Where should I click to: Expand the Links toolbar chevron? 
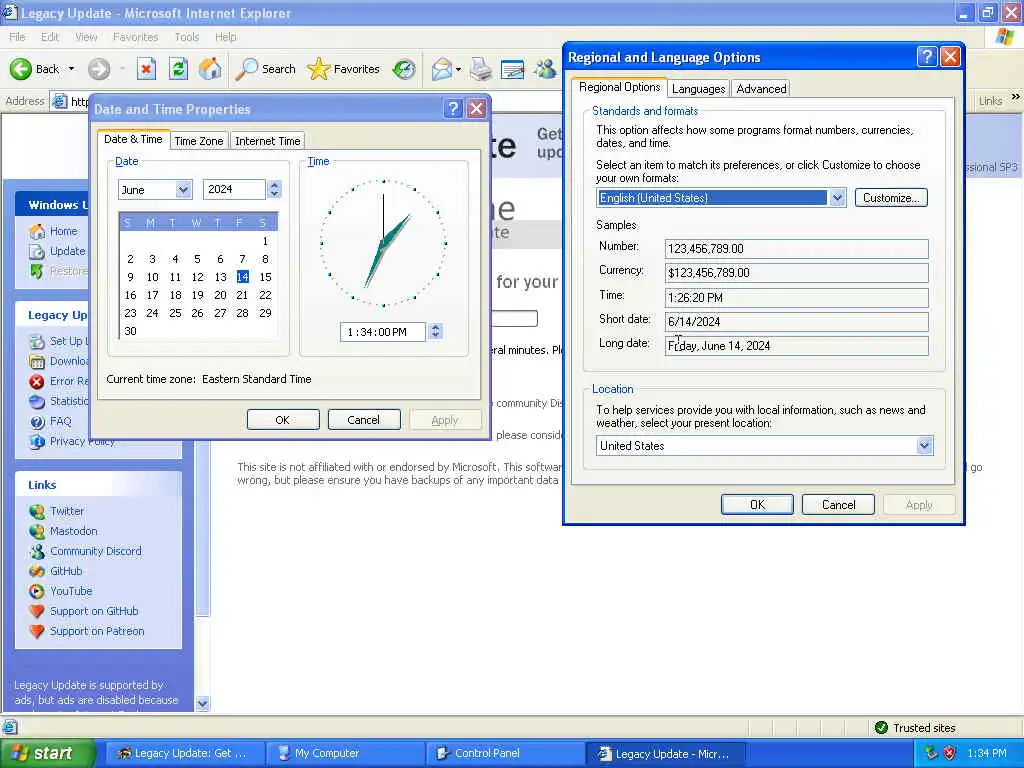(1016, 97)
